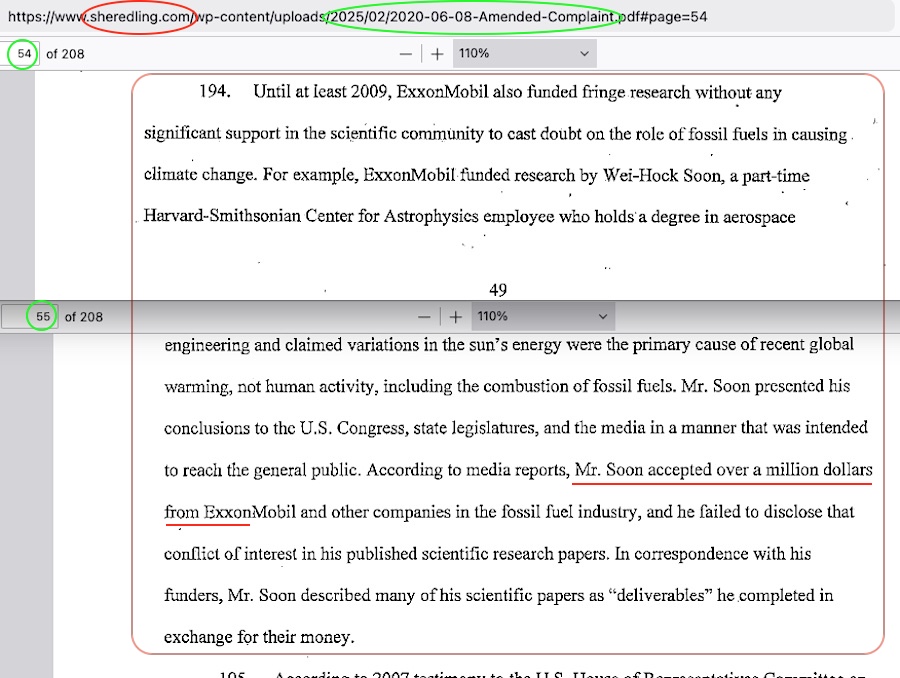Click the chevron arrow of lower zoom selector
Screen dimensions: 900x678
click(602, 316)
